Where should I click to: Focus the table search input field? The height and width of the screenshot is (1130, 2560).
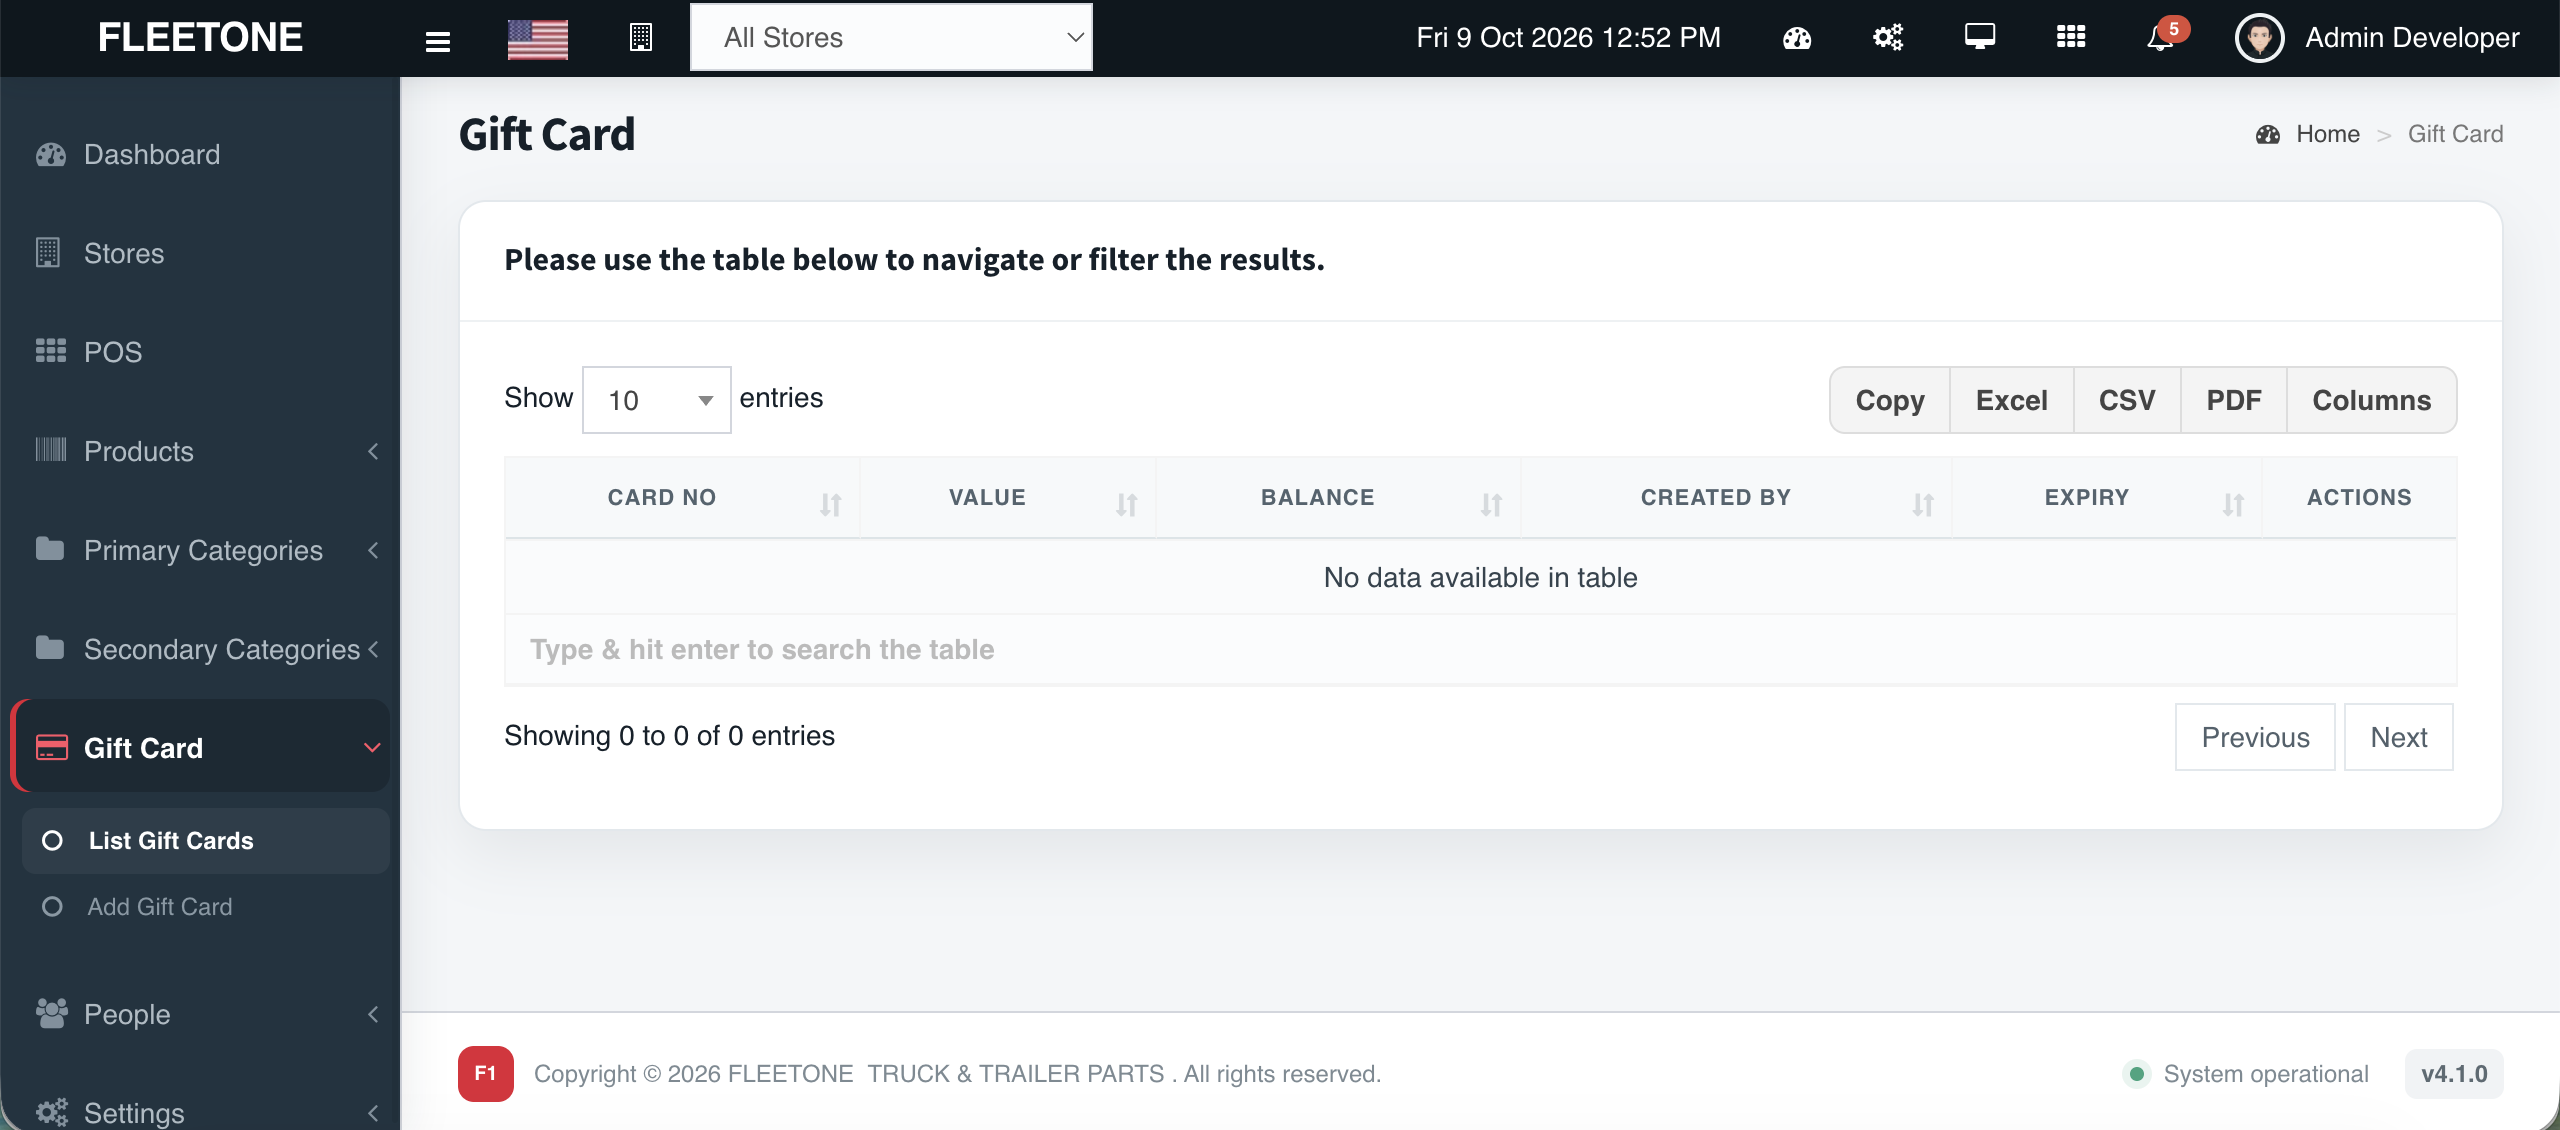coord(1480,649)
